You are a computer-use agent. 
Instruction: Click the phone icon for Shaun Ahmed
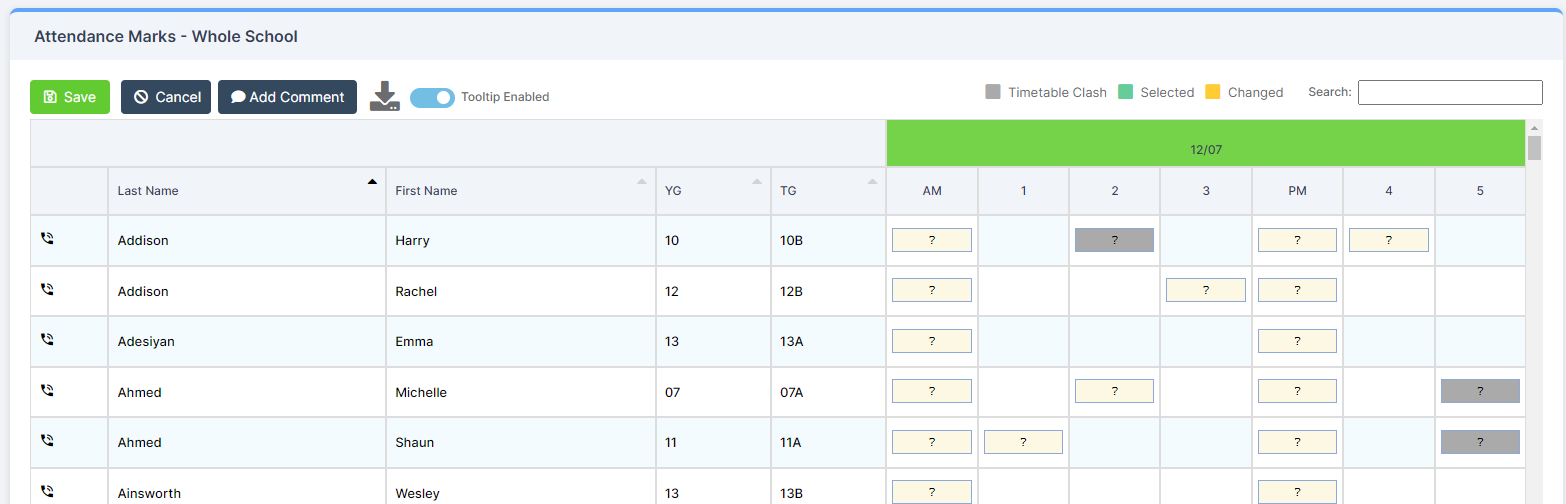coord(46,441)
